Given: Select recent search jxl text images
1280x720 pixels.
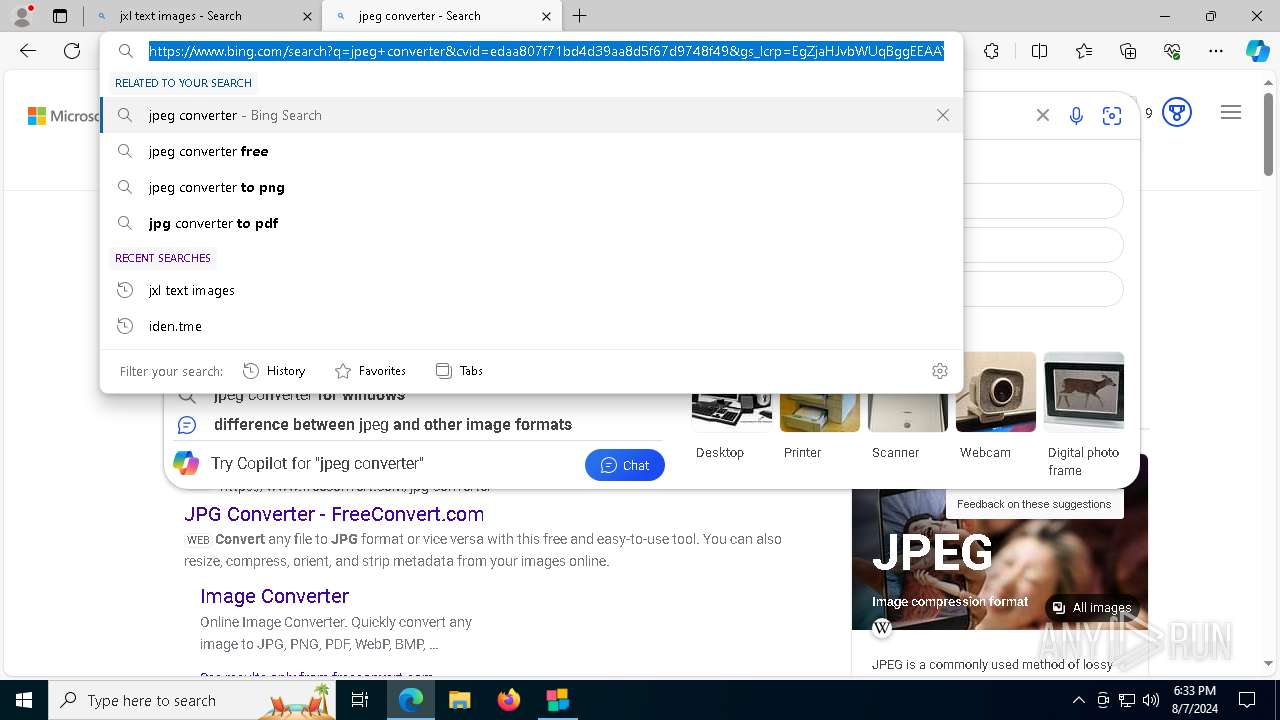Looking at the screenshot, I should tap(531, 290).
